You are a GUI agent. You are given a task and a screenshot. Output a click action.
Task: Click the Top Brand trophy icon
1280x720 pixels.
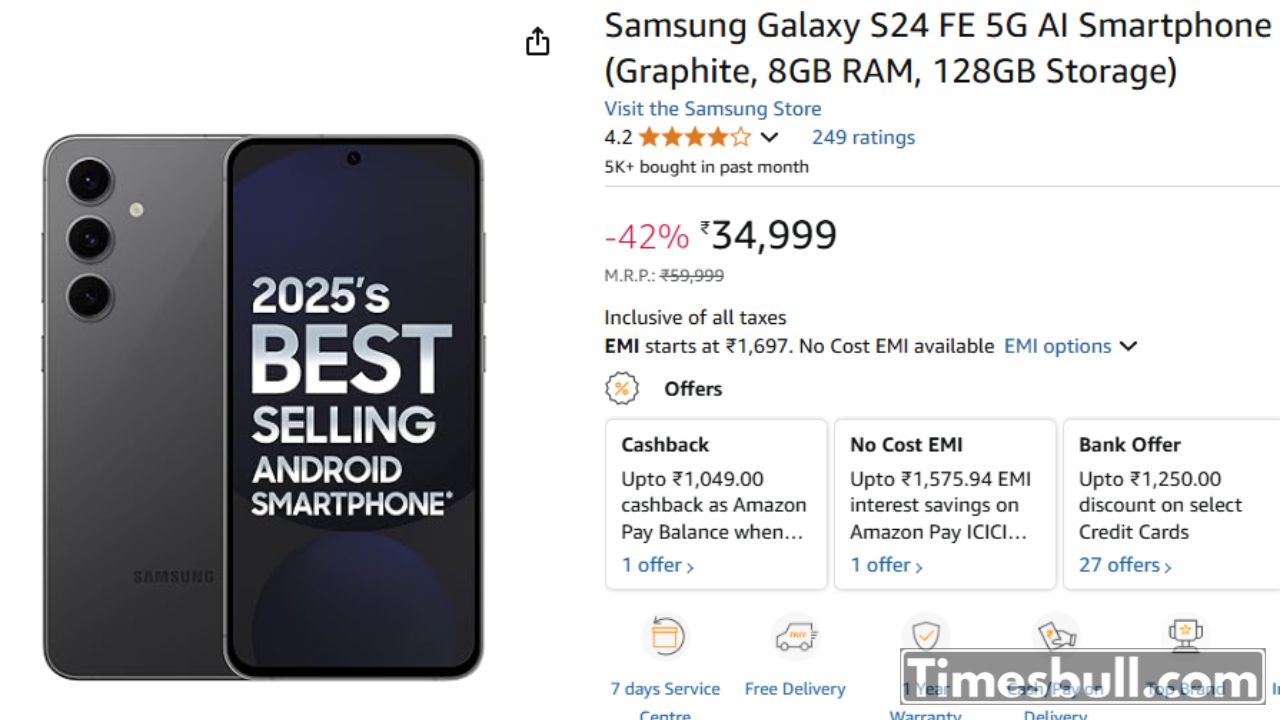coord(1185,632)
